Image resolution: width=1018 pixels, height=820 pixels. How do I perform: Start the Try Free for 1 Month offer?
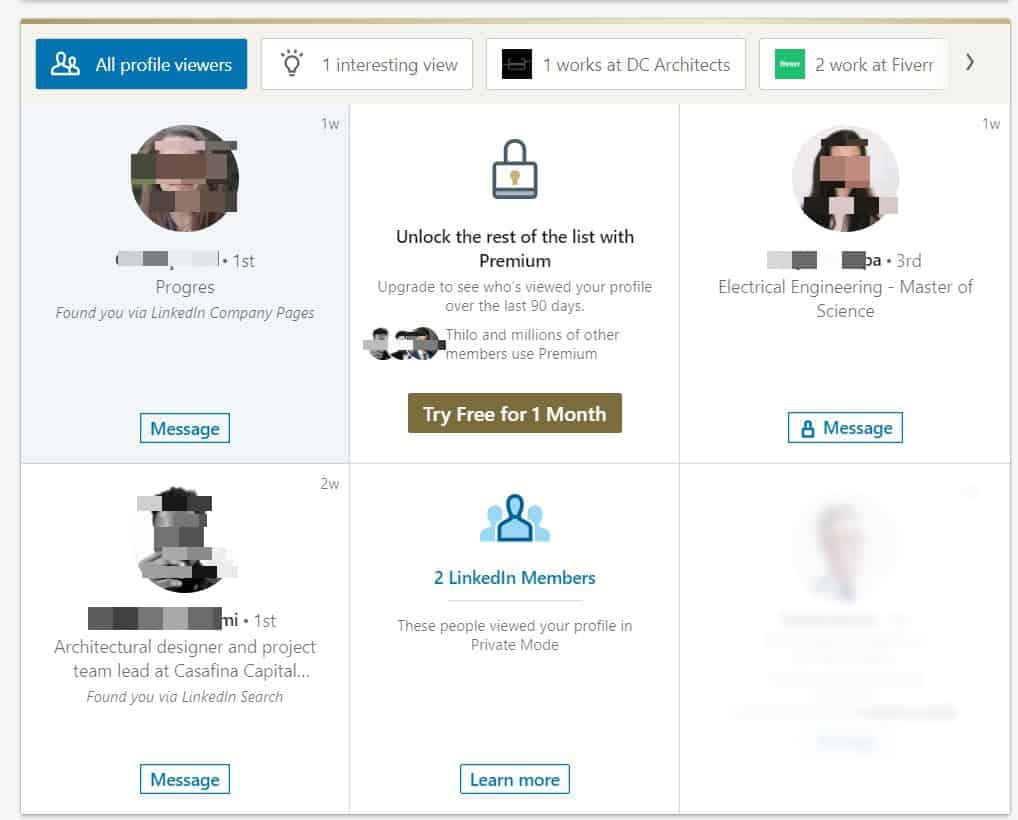point(515,413)
